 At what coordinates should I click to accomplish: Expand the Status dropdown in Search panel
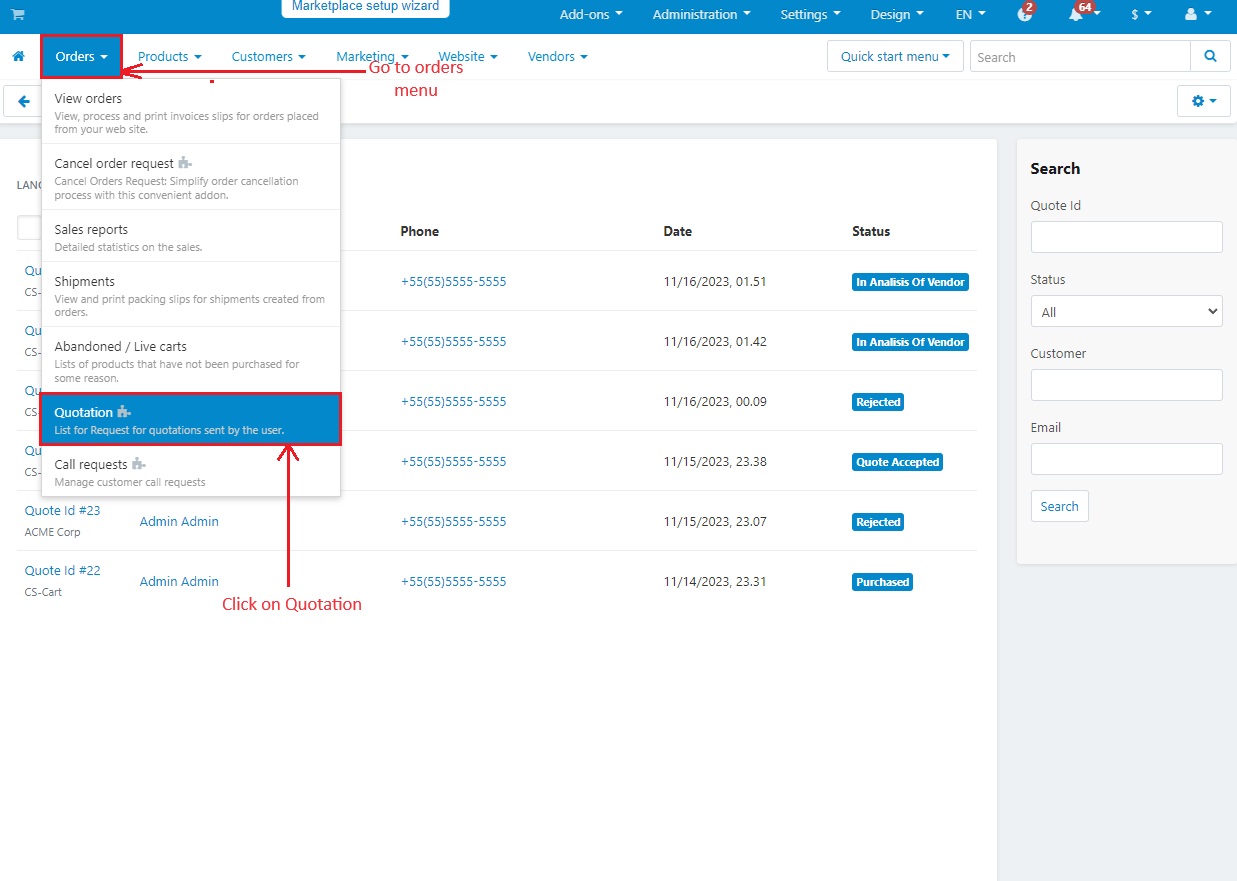pos(1126,312)
